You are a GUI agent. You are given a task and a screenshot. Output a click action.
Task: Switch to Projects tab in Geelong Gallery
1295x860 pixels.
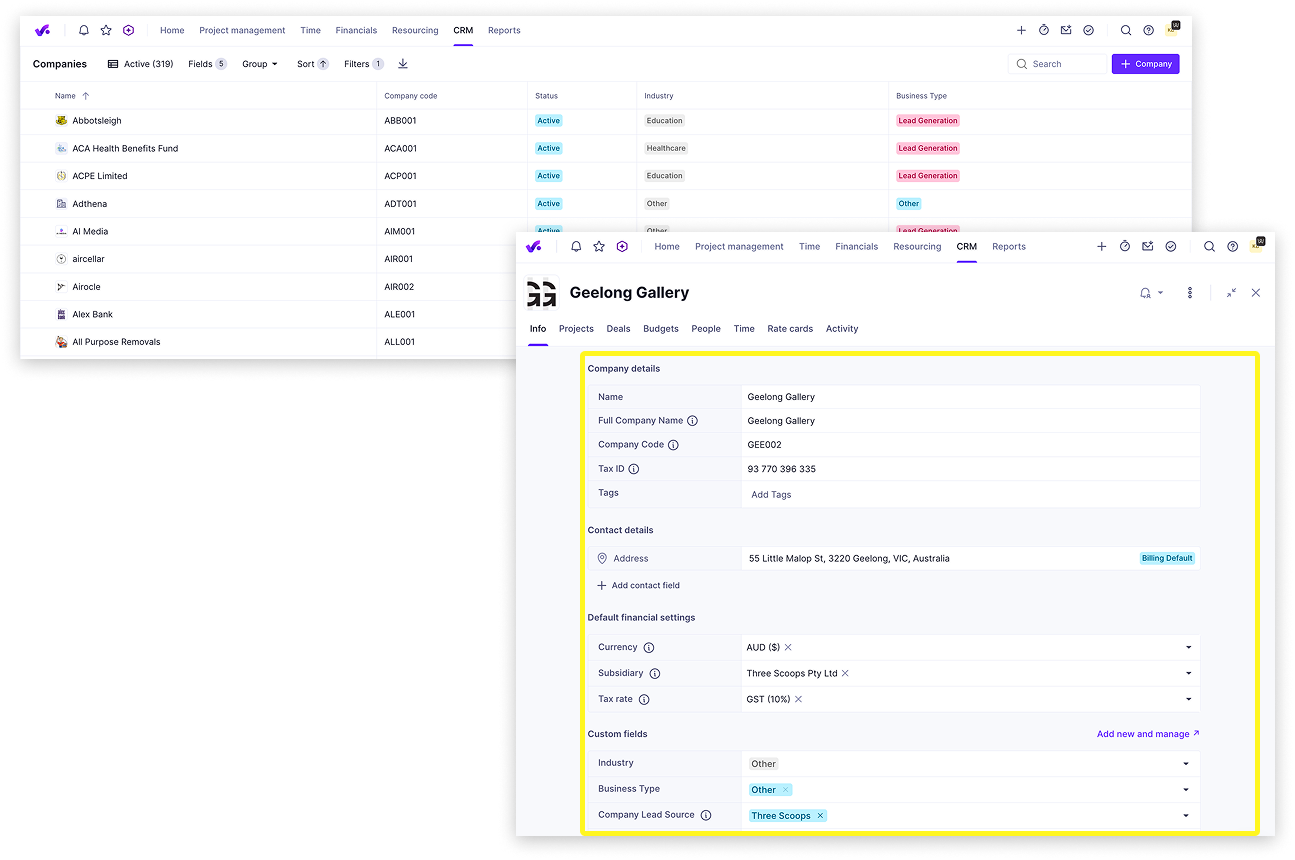pos(576,329)
